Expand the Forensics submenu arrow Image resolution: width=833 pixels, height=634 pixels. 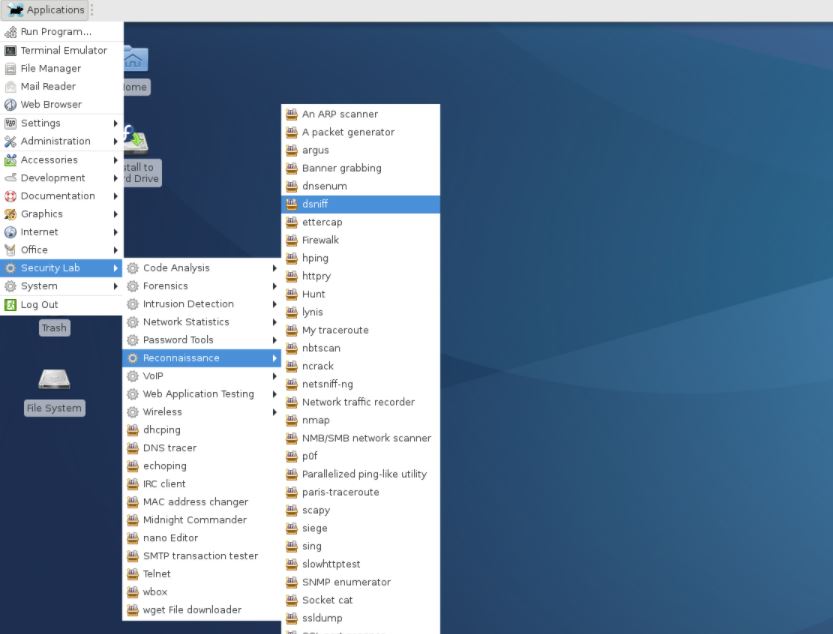pos(274,286)
